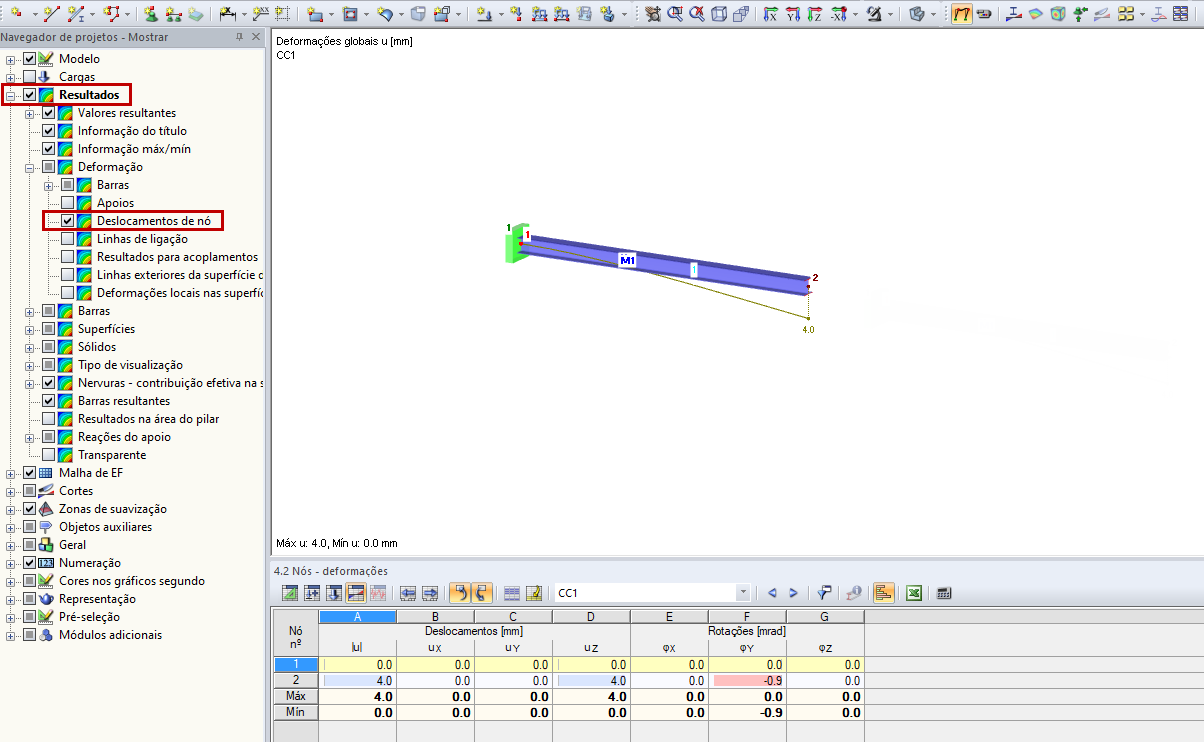Toggle the Modelo checkbox
This screenshot has width=1204, height=742.
(x=29, y=59)
